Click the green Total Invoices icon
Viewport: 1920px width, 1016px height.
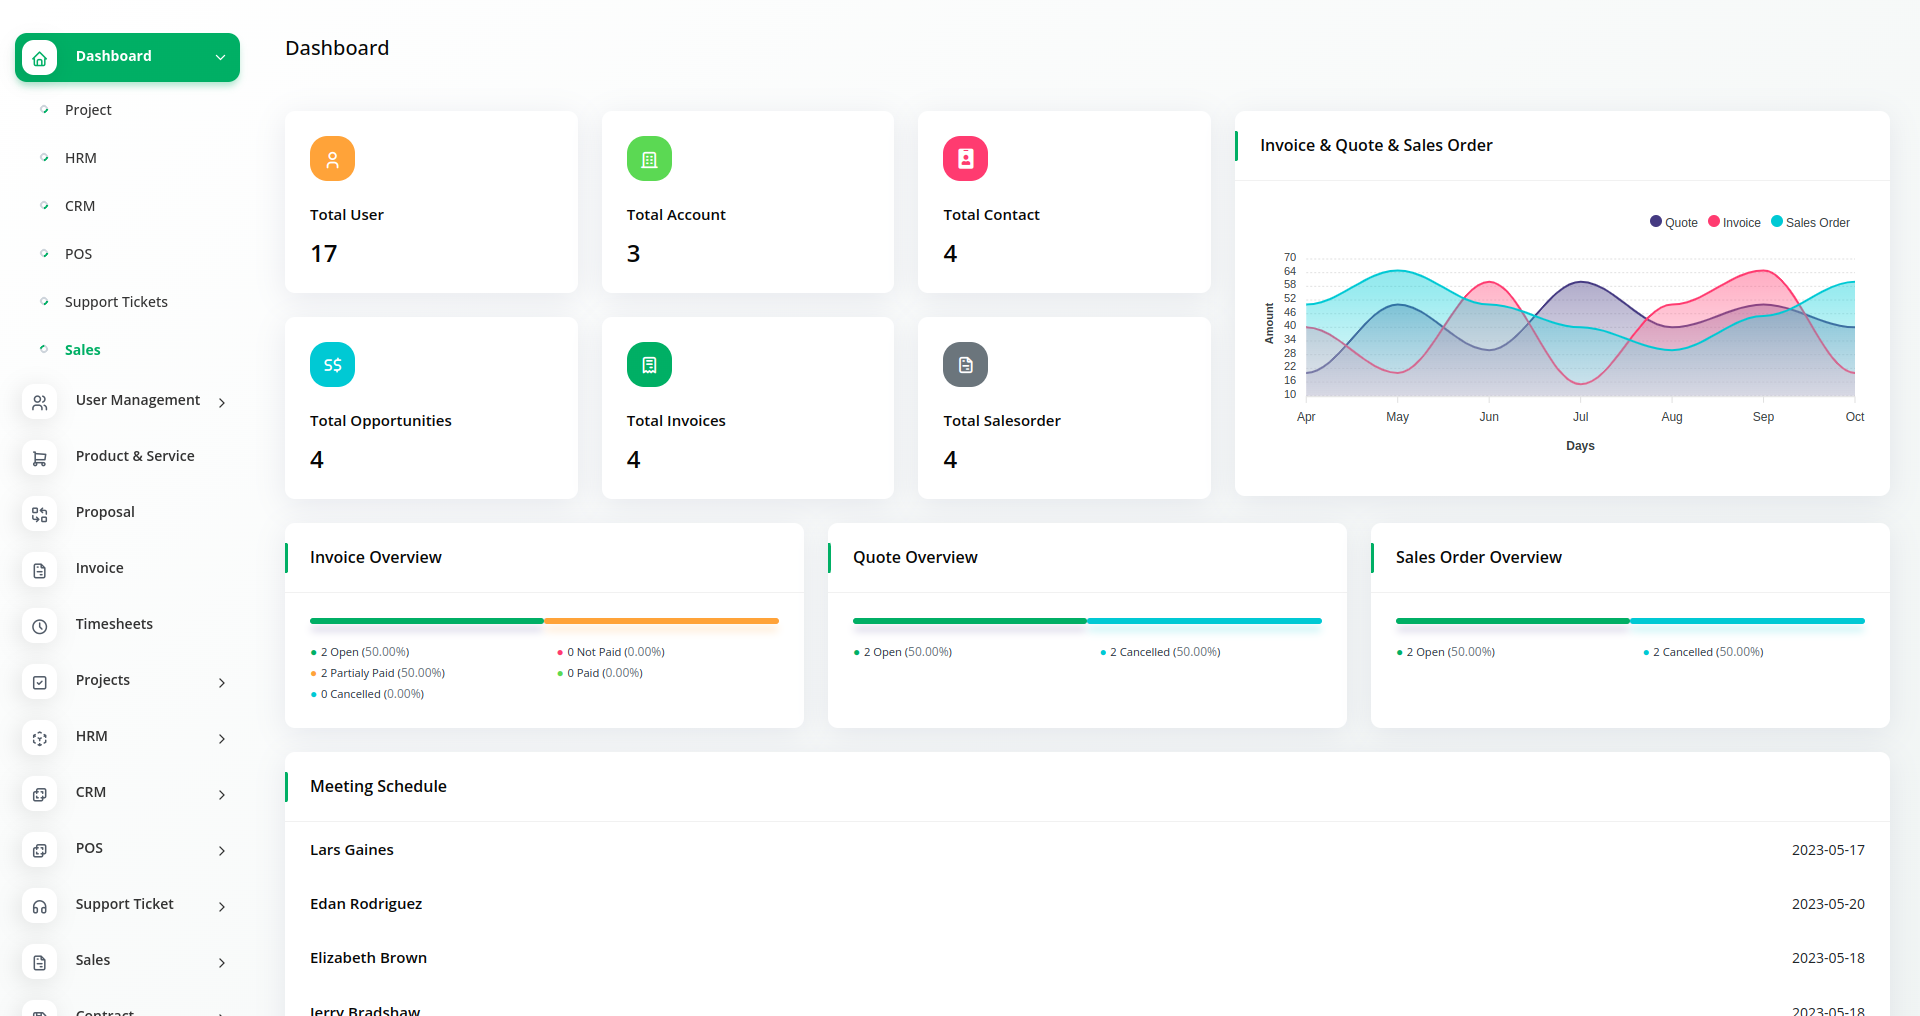pyautogui.click(x=649, y=365)
